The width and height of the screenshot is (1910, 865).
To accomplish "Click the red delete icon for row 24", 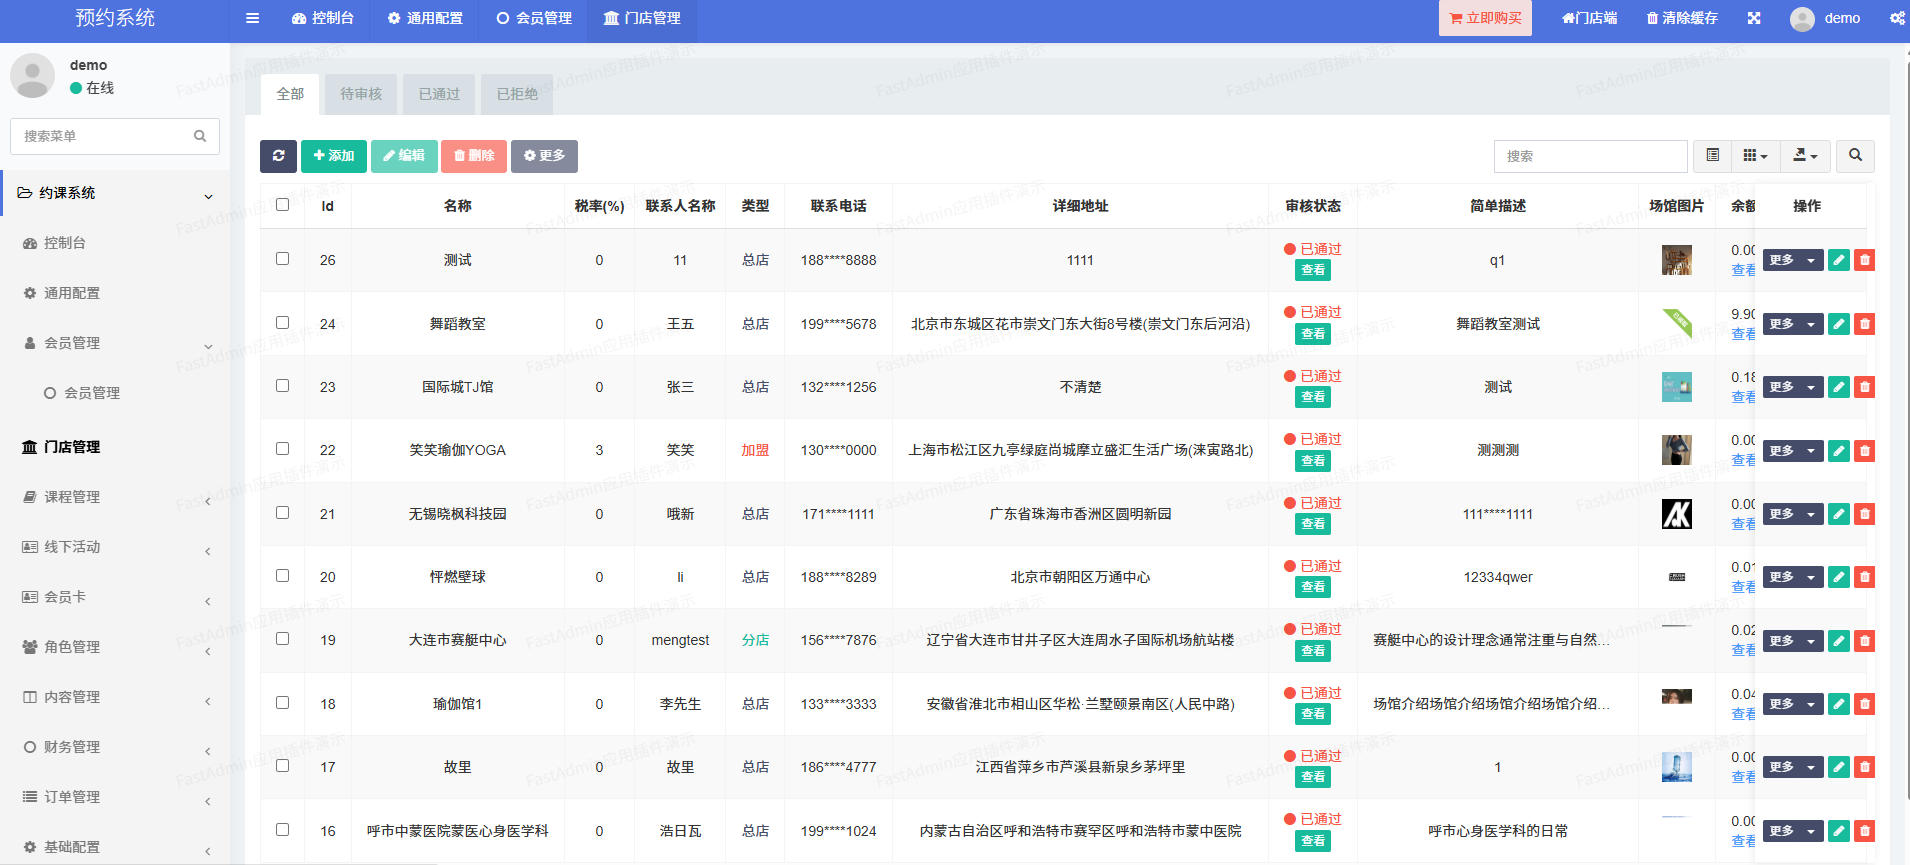I will pyautogui.click(x=1864, y=324).
